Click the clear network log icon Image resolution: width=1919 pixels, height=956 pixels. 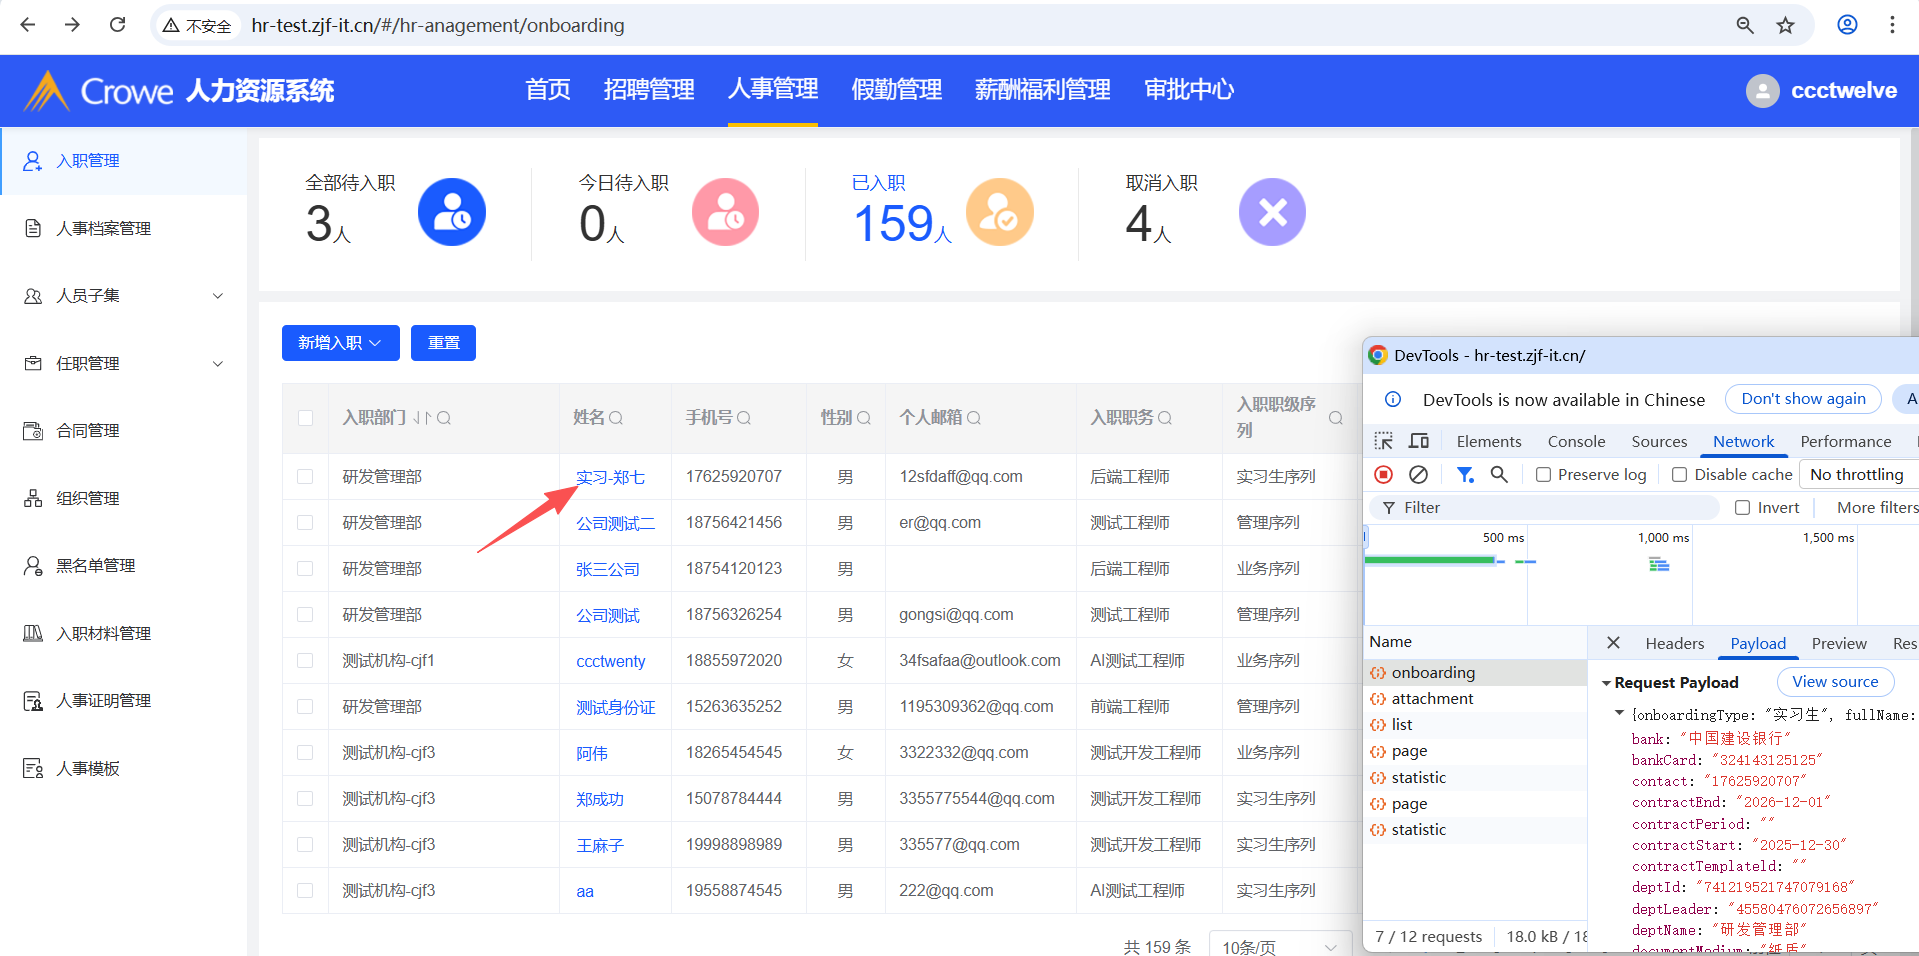coord(1418,475)
